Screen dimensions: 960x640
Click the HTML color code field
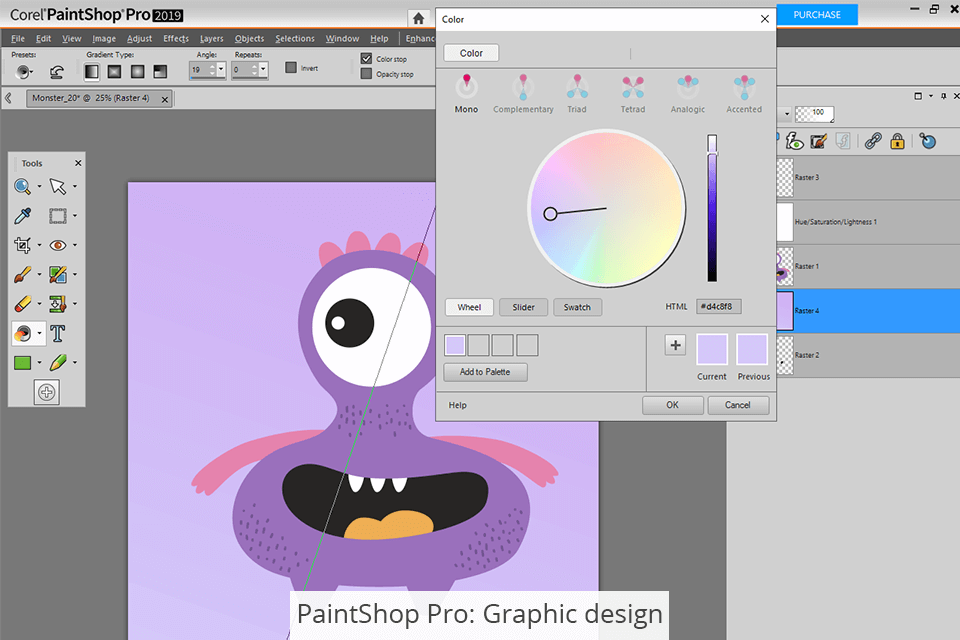(718, 306)
